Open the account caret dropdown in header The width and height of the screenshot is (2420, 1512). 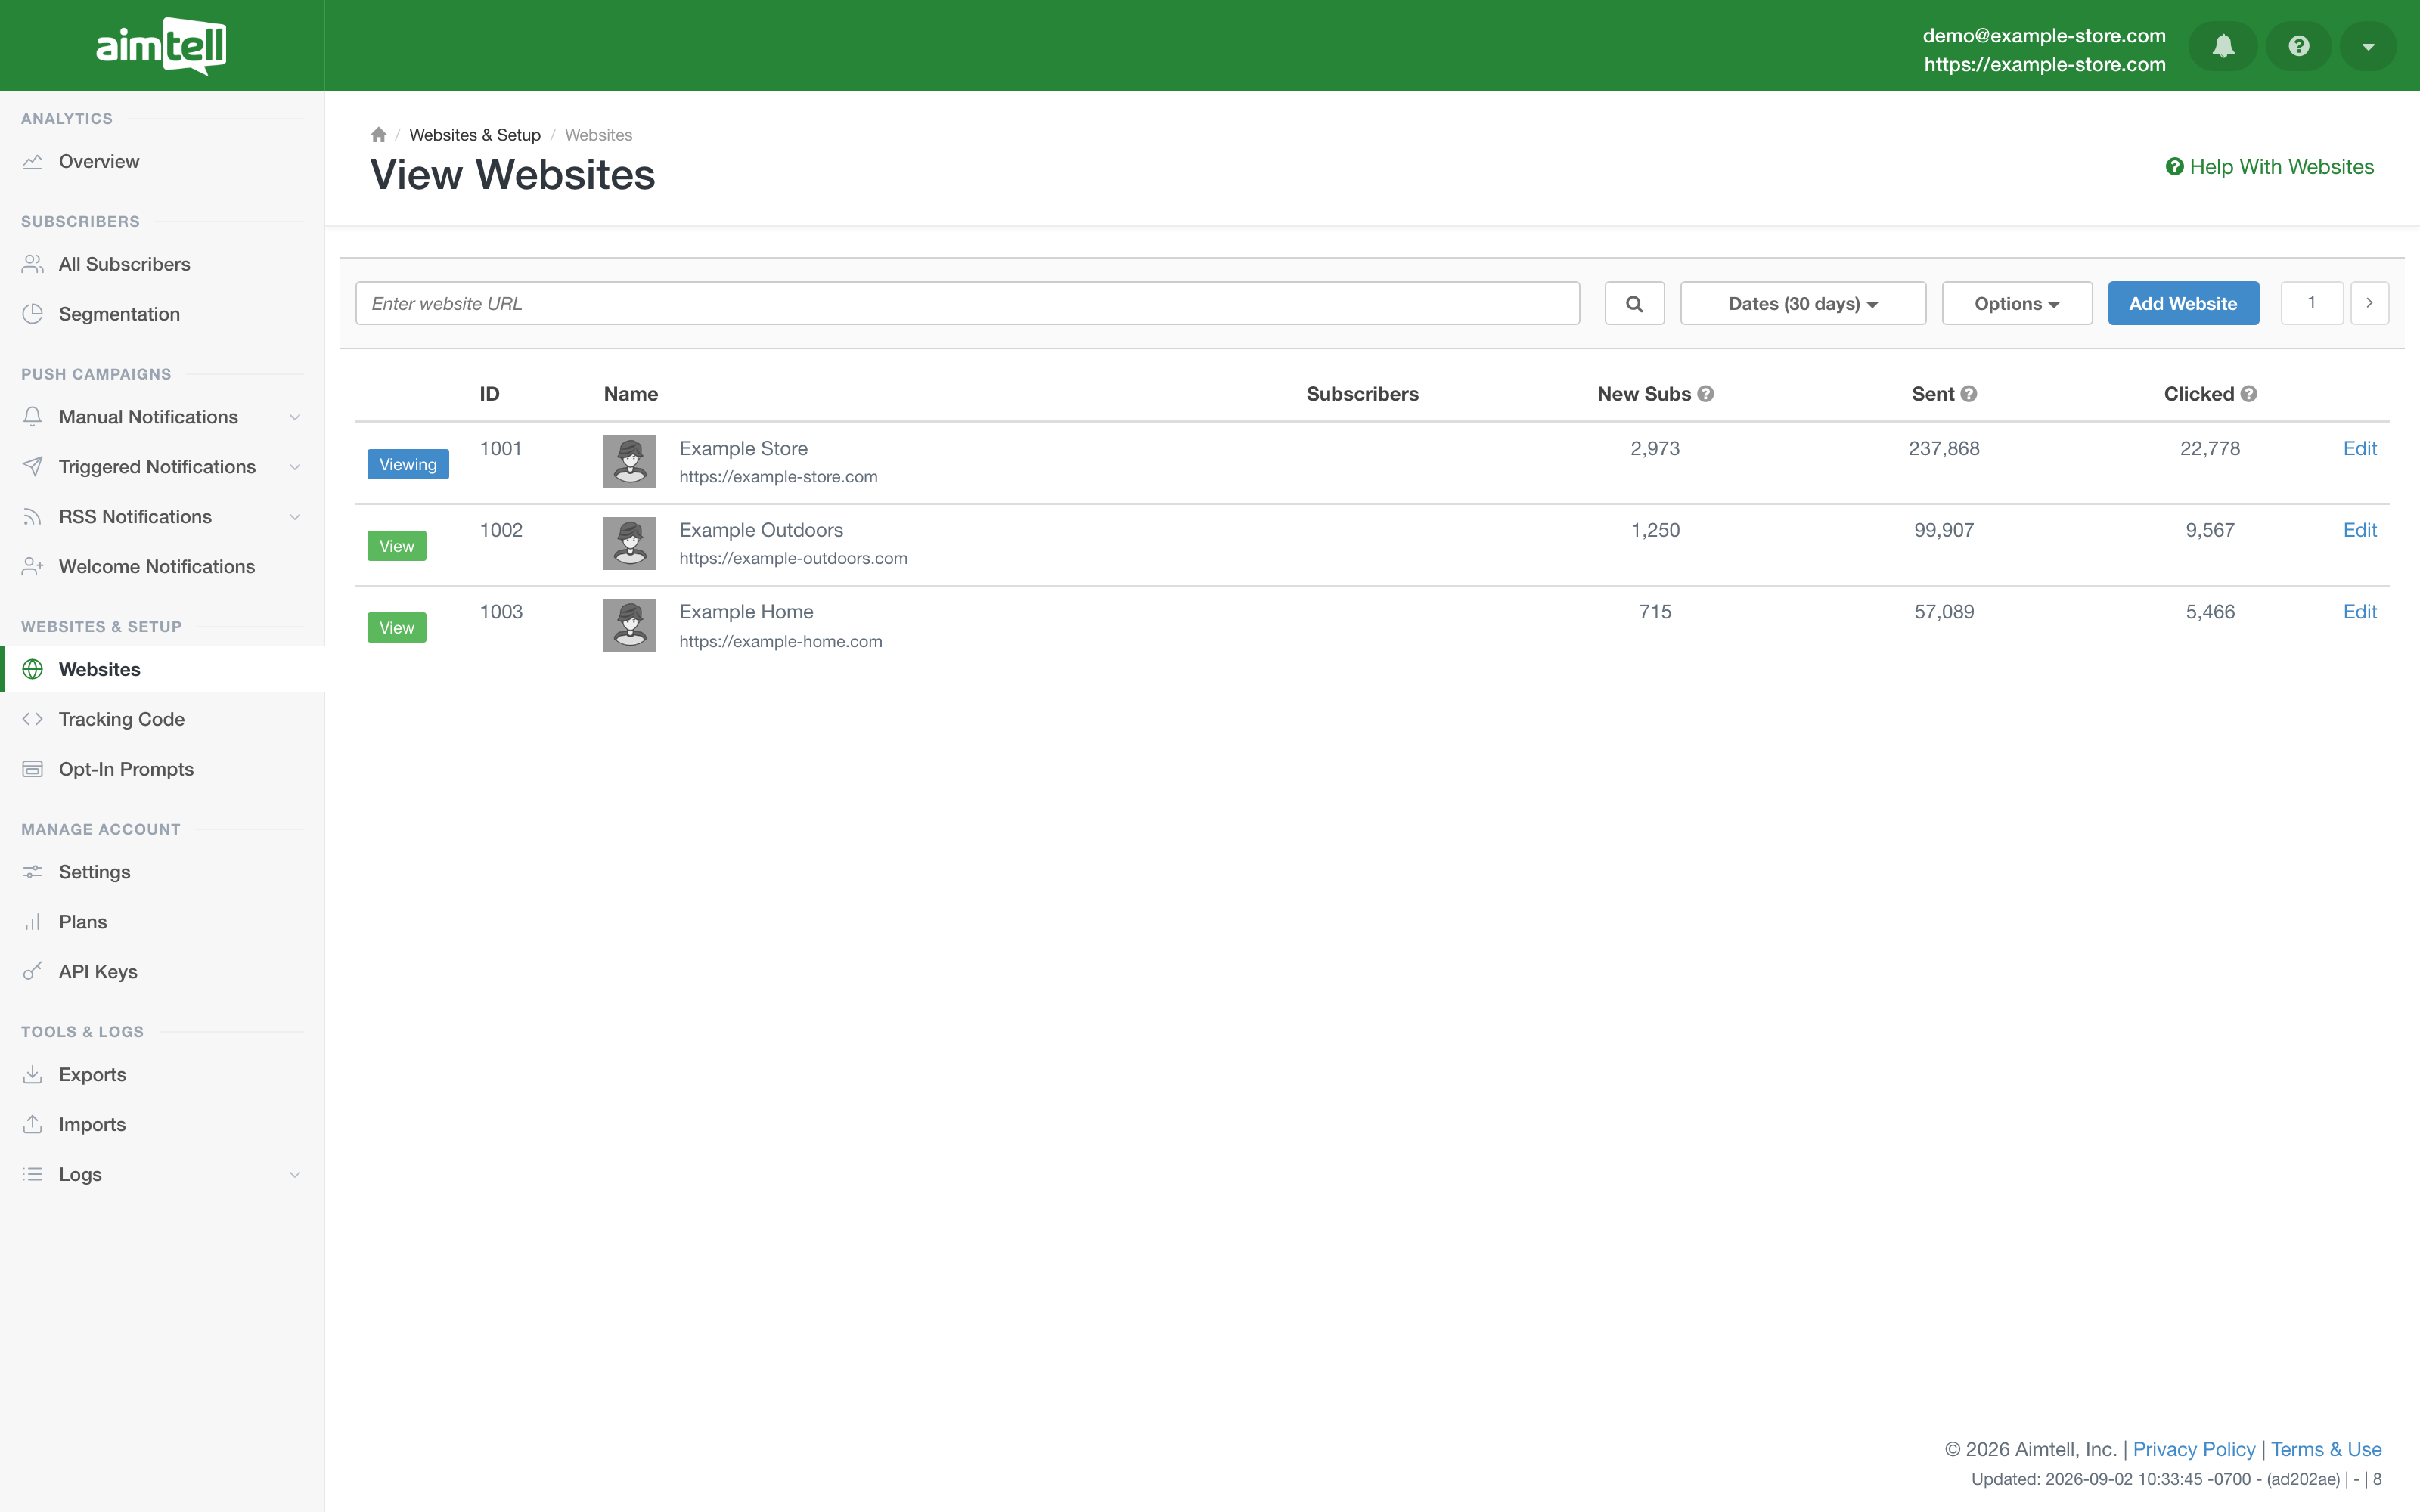[2367, 46]
